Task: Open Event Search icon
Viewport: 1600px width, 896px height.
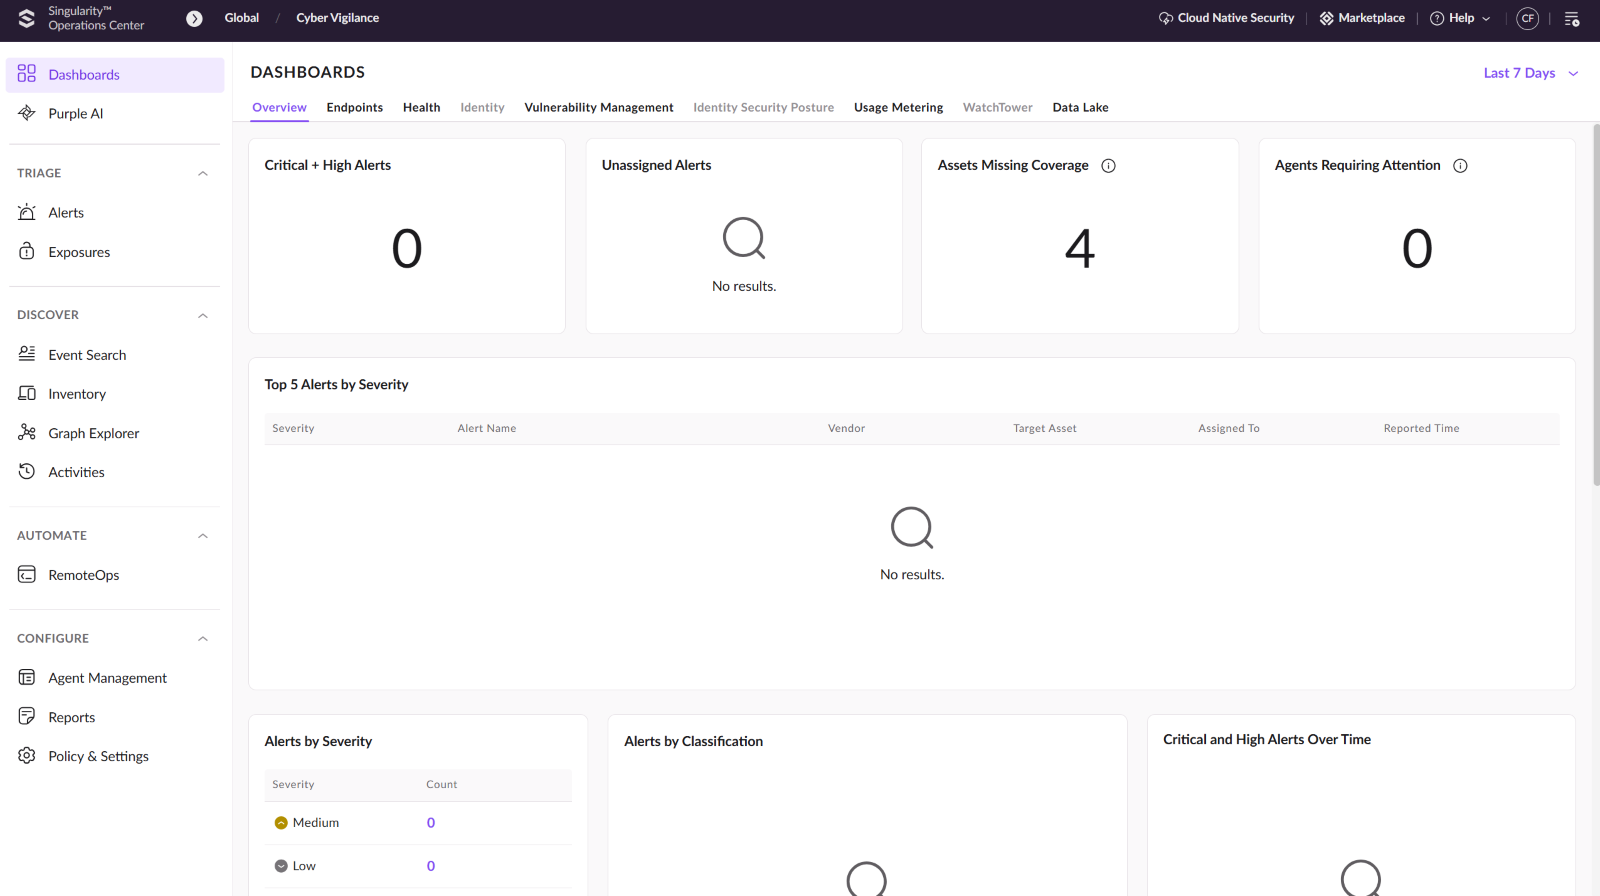Action: (27, 354)
